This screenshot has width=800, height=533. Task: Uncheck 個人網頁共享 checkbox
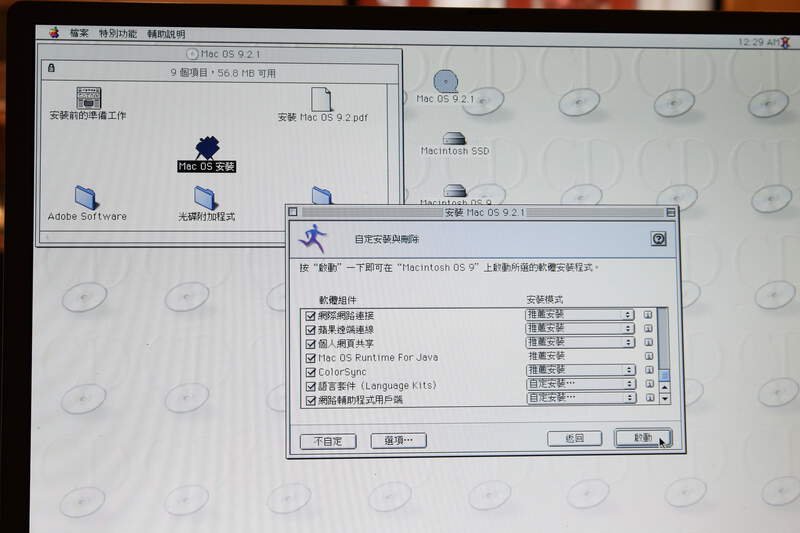[x=310, y=344]
